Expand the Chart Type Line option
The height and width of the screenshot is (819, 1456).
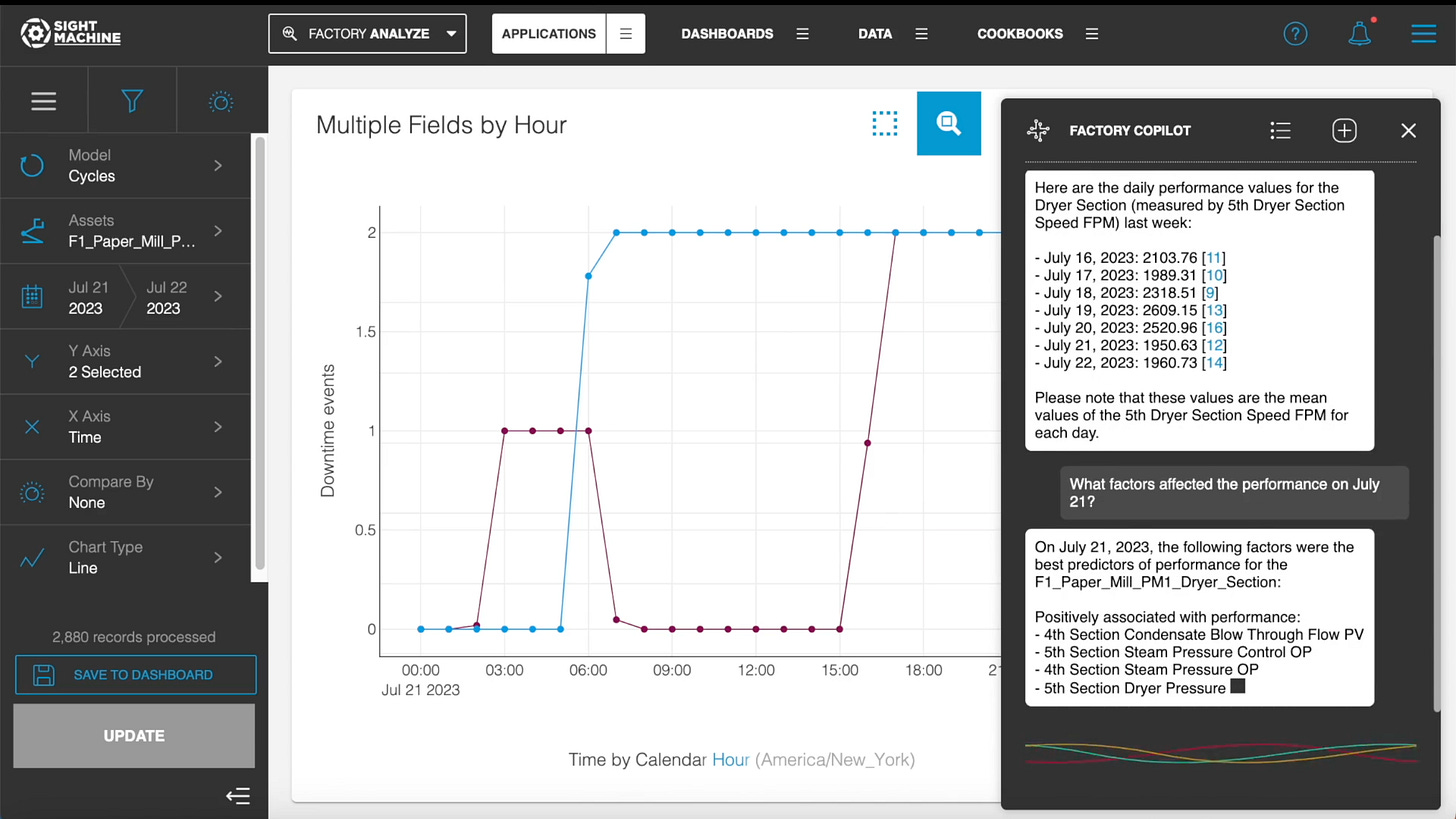pyautogui.click(x=125, y=558)
